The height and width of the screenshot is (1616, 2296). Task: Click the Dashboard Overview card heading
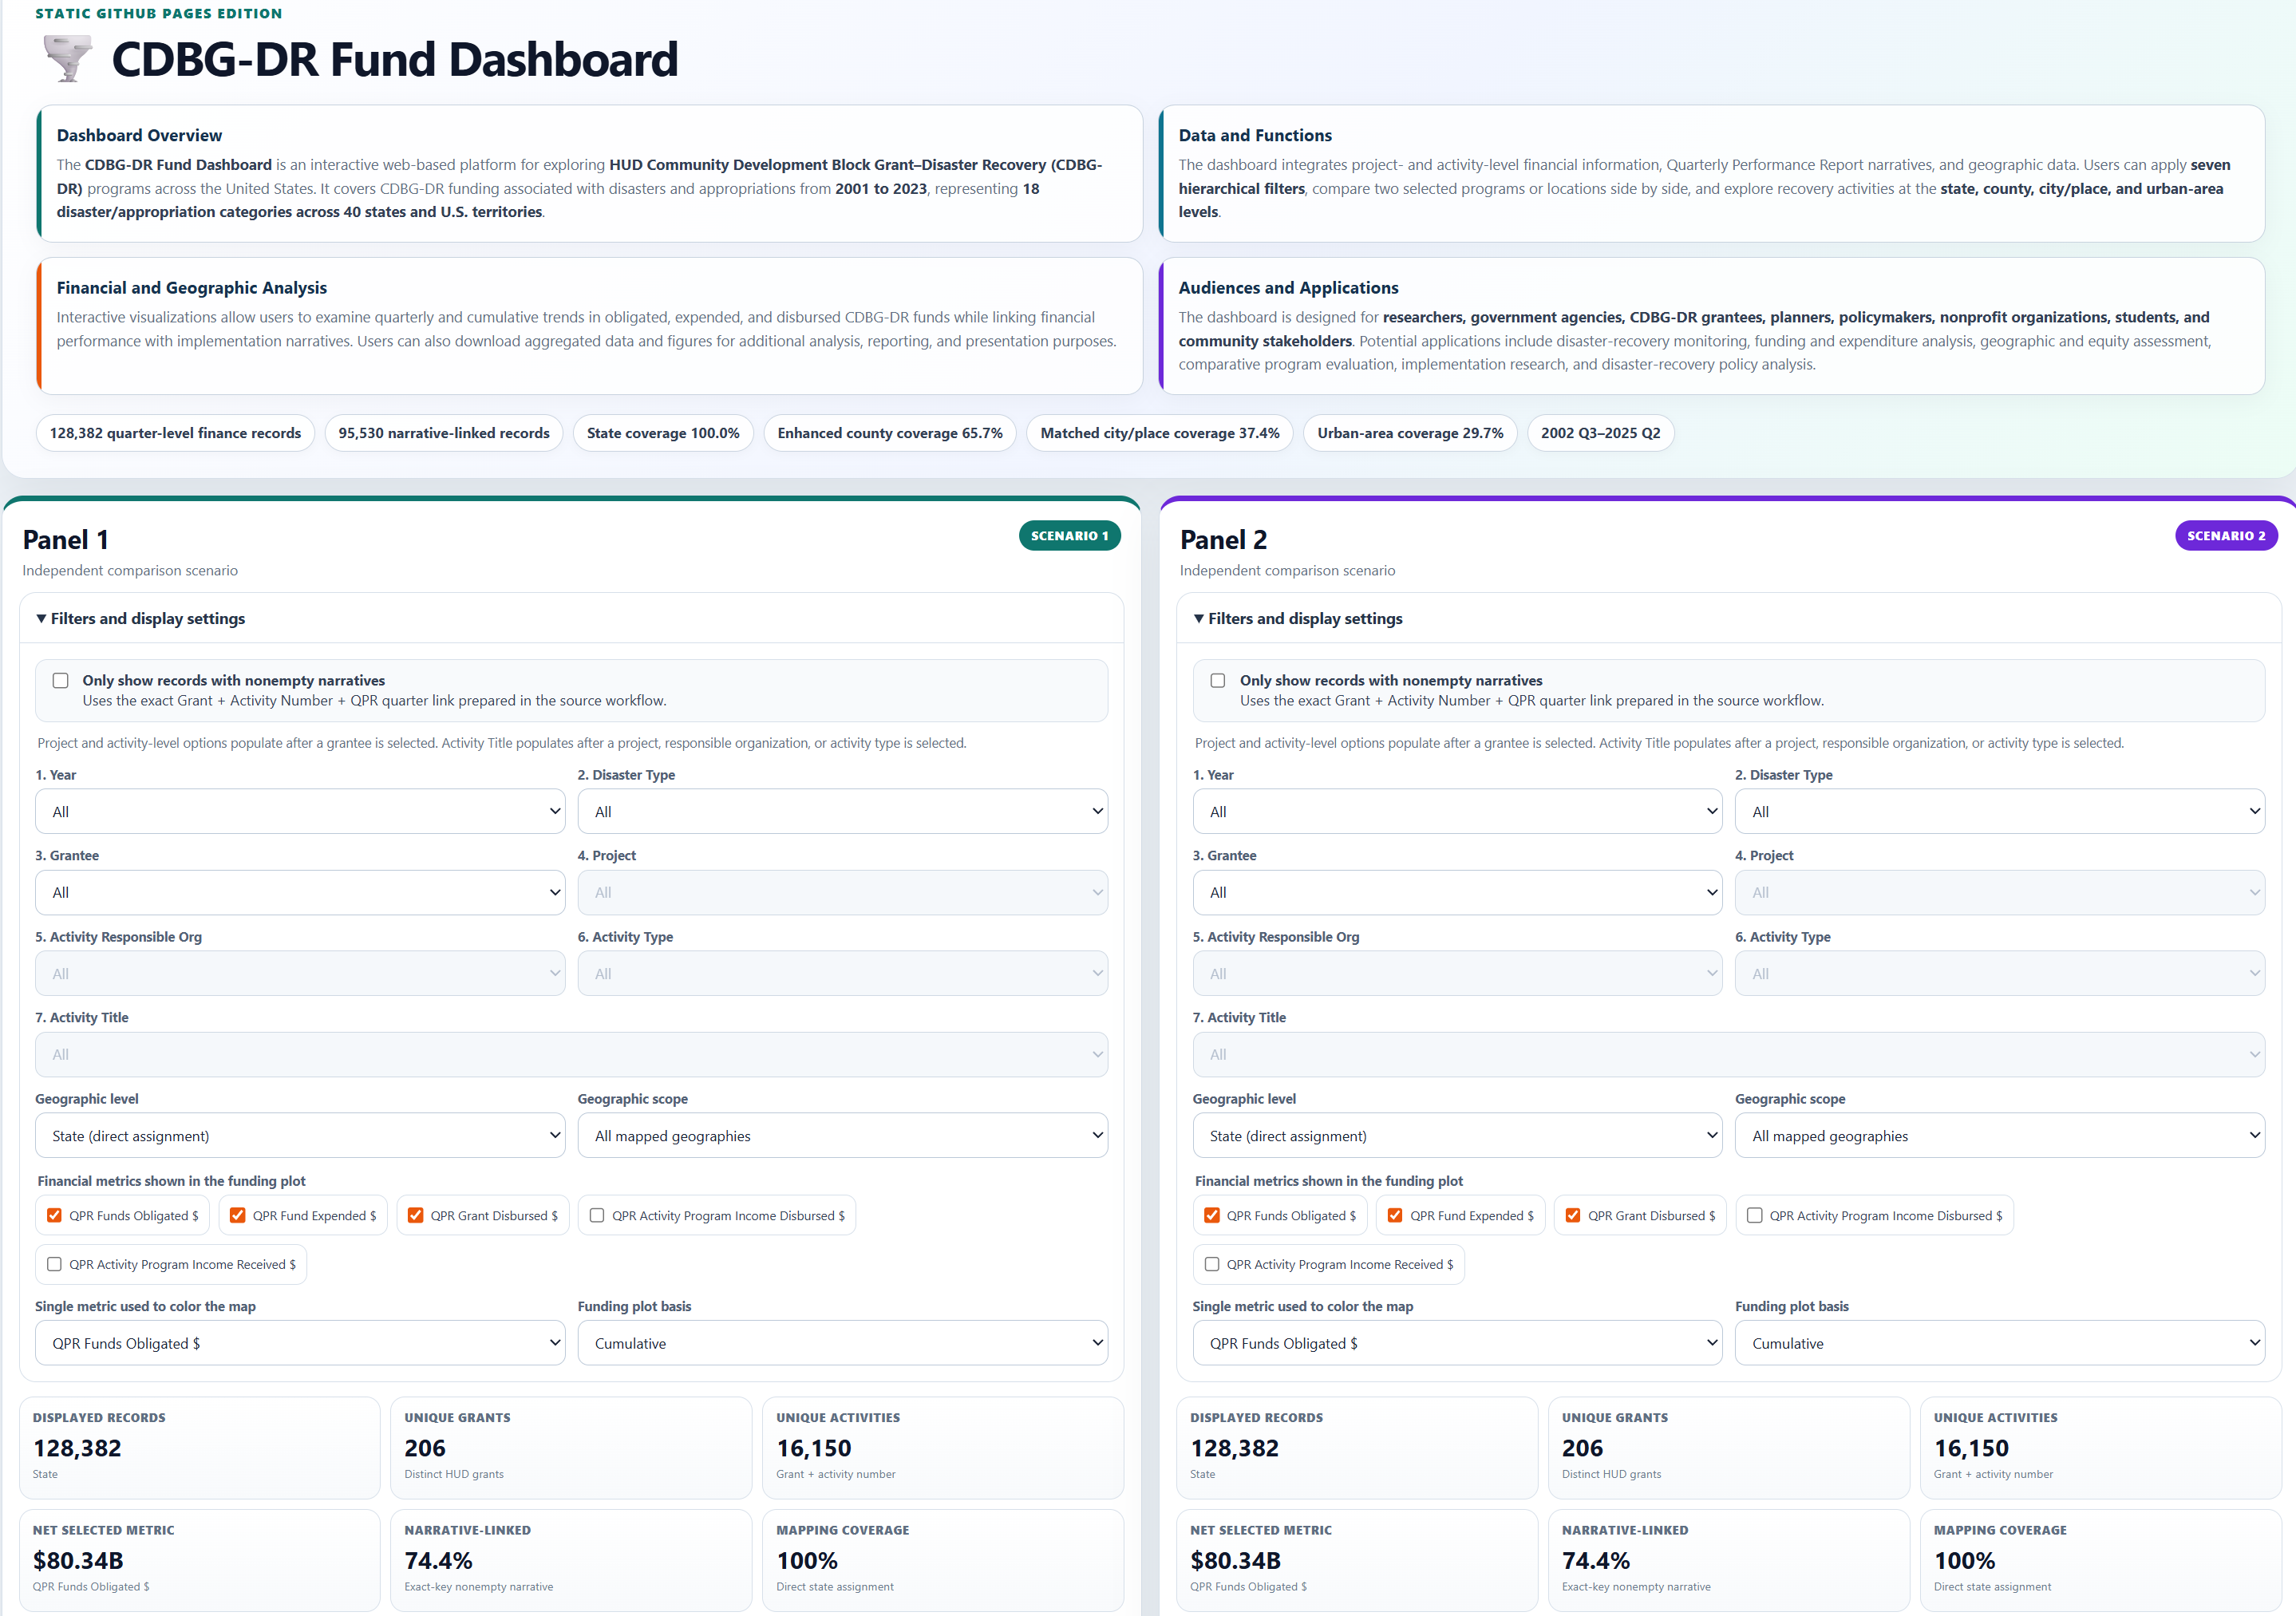[139, 135]
